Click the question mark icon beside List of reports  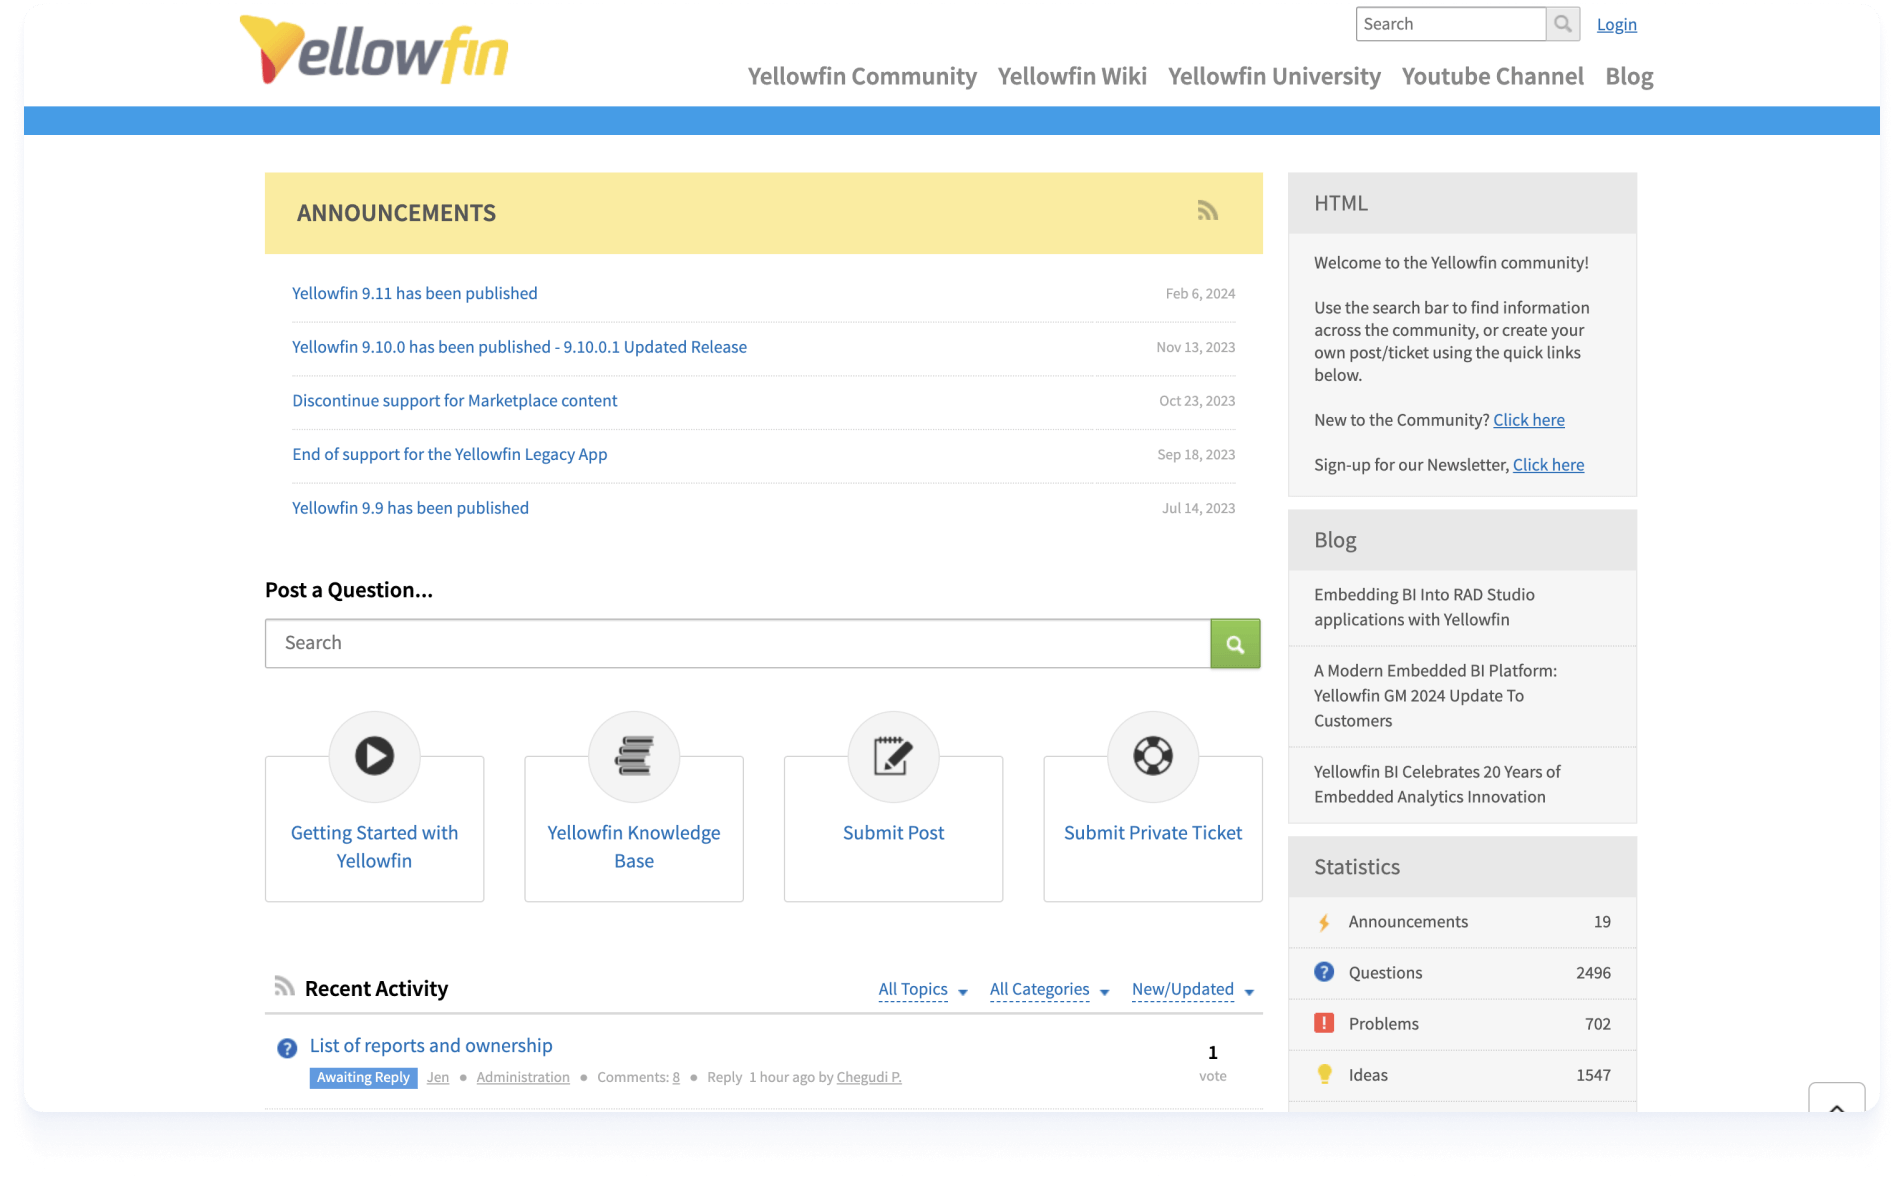287,1048
